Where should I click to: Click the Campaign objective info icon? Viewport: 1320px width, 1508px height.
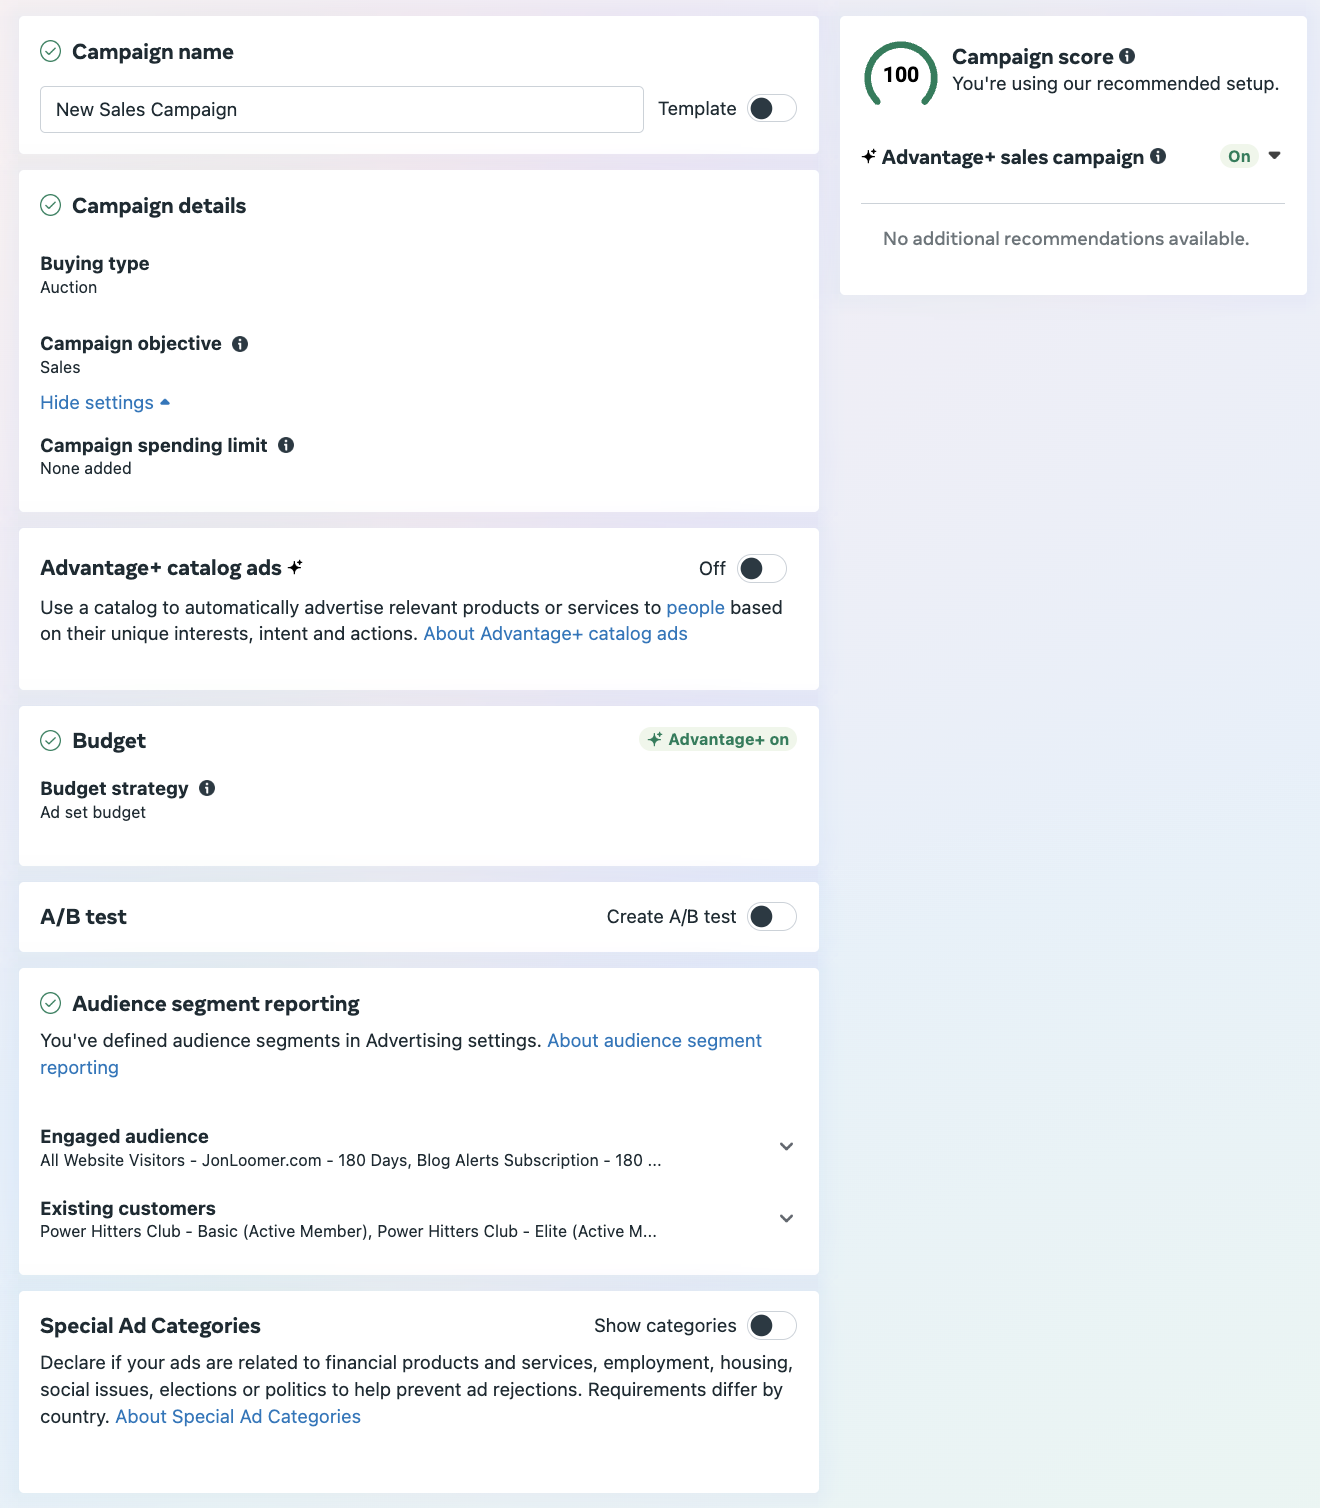click(x=240, y=344)
